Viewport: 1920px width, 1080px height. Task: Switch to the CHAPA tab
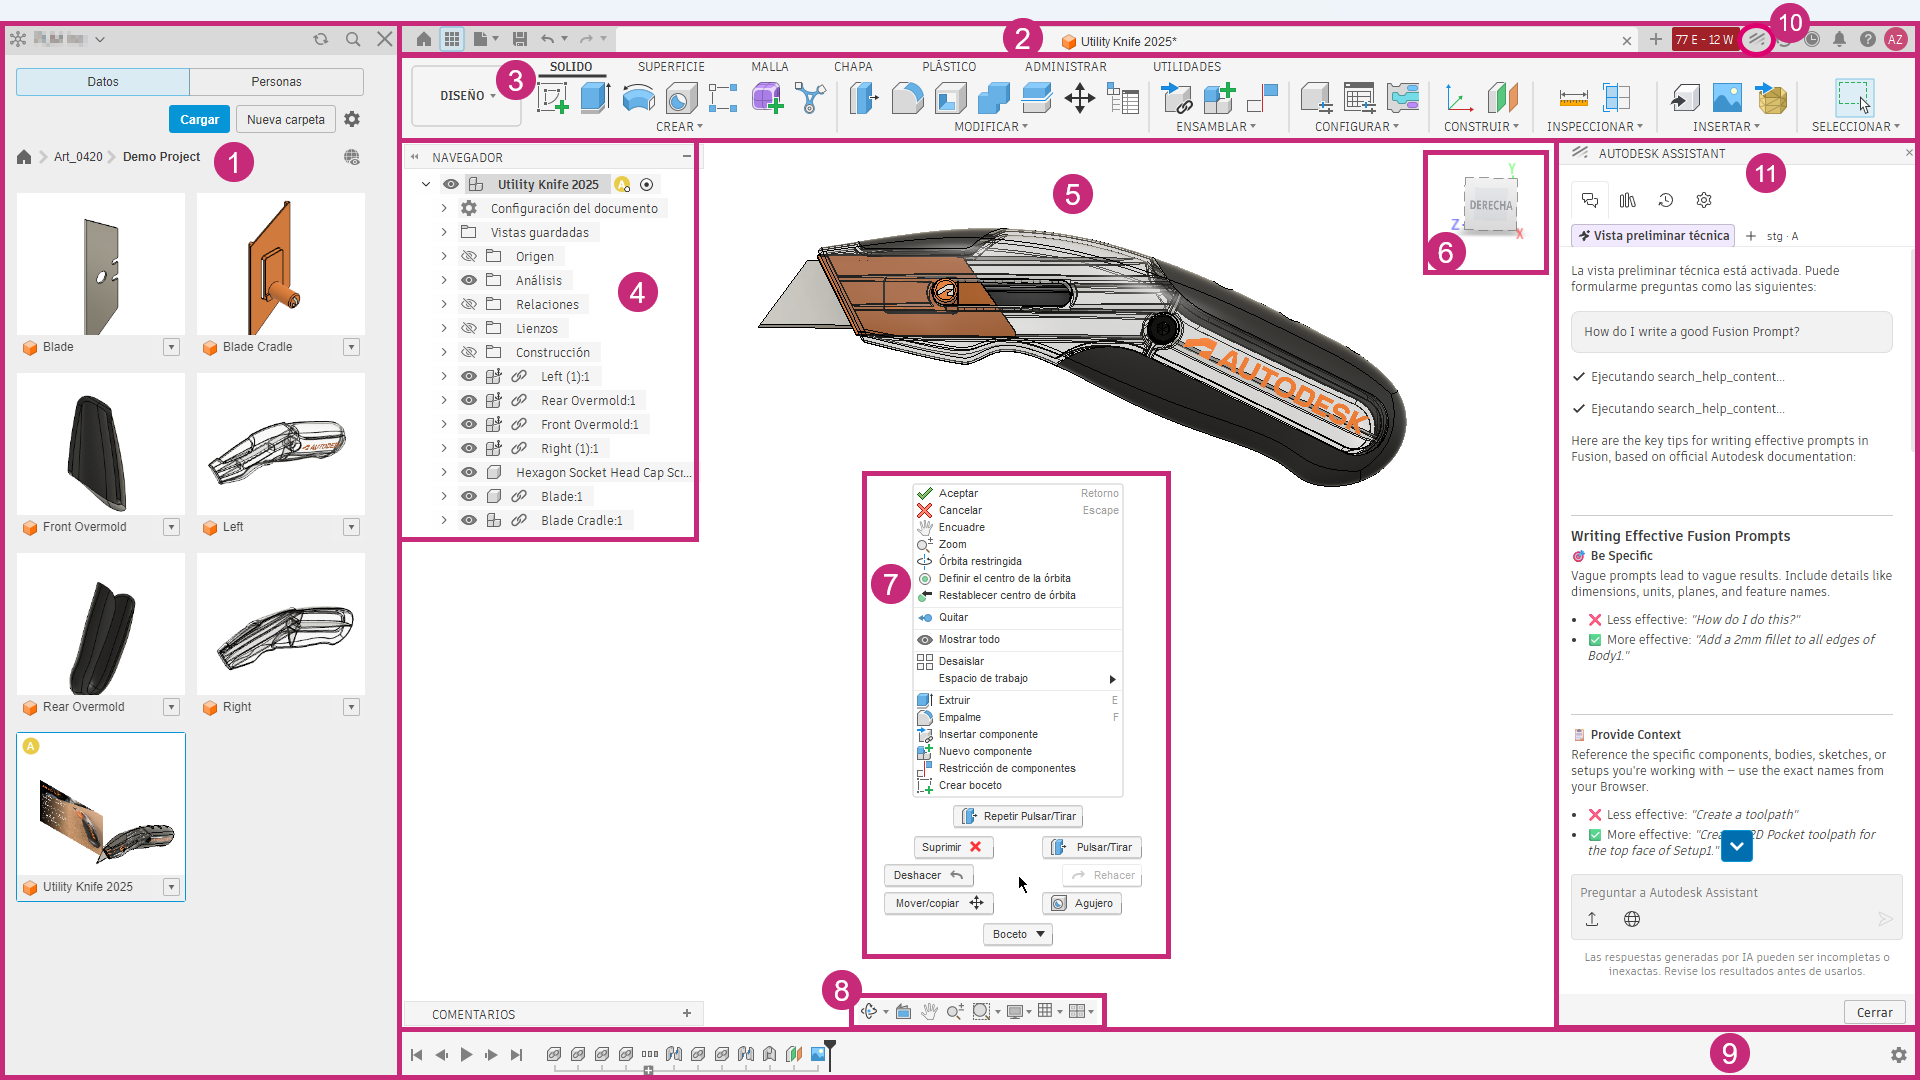point(853,67)
